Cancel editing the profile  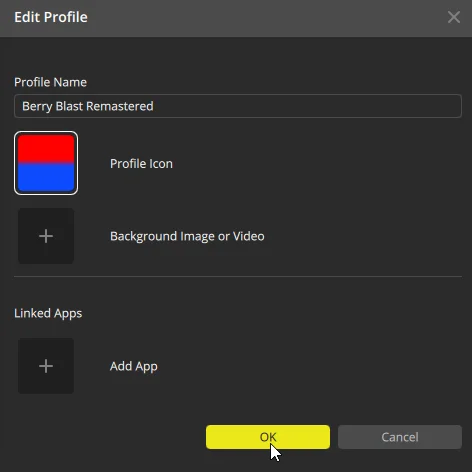pos(400,437)
